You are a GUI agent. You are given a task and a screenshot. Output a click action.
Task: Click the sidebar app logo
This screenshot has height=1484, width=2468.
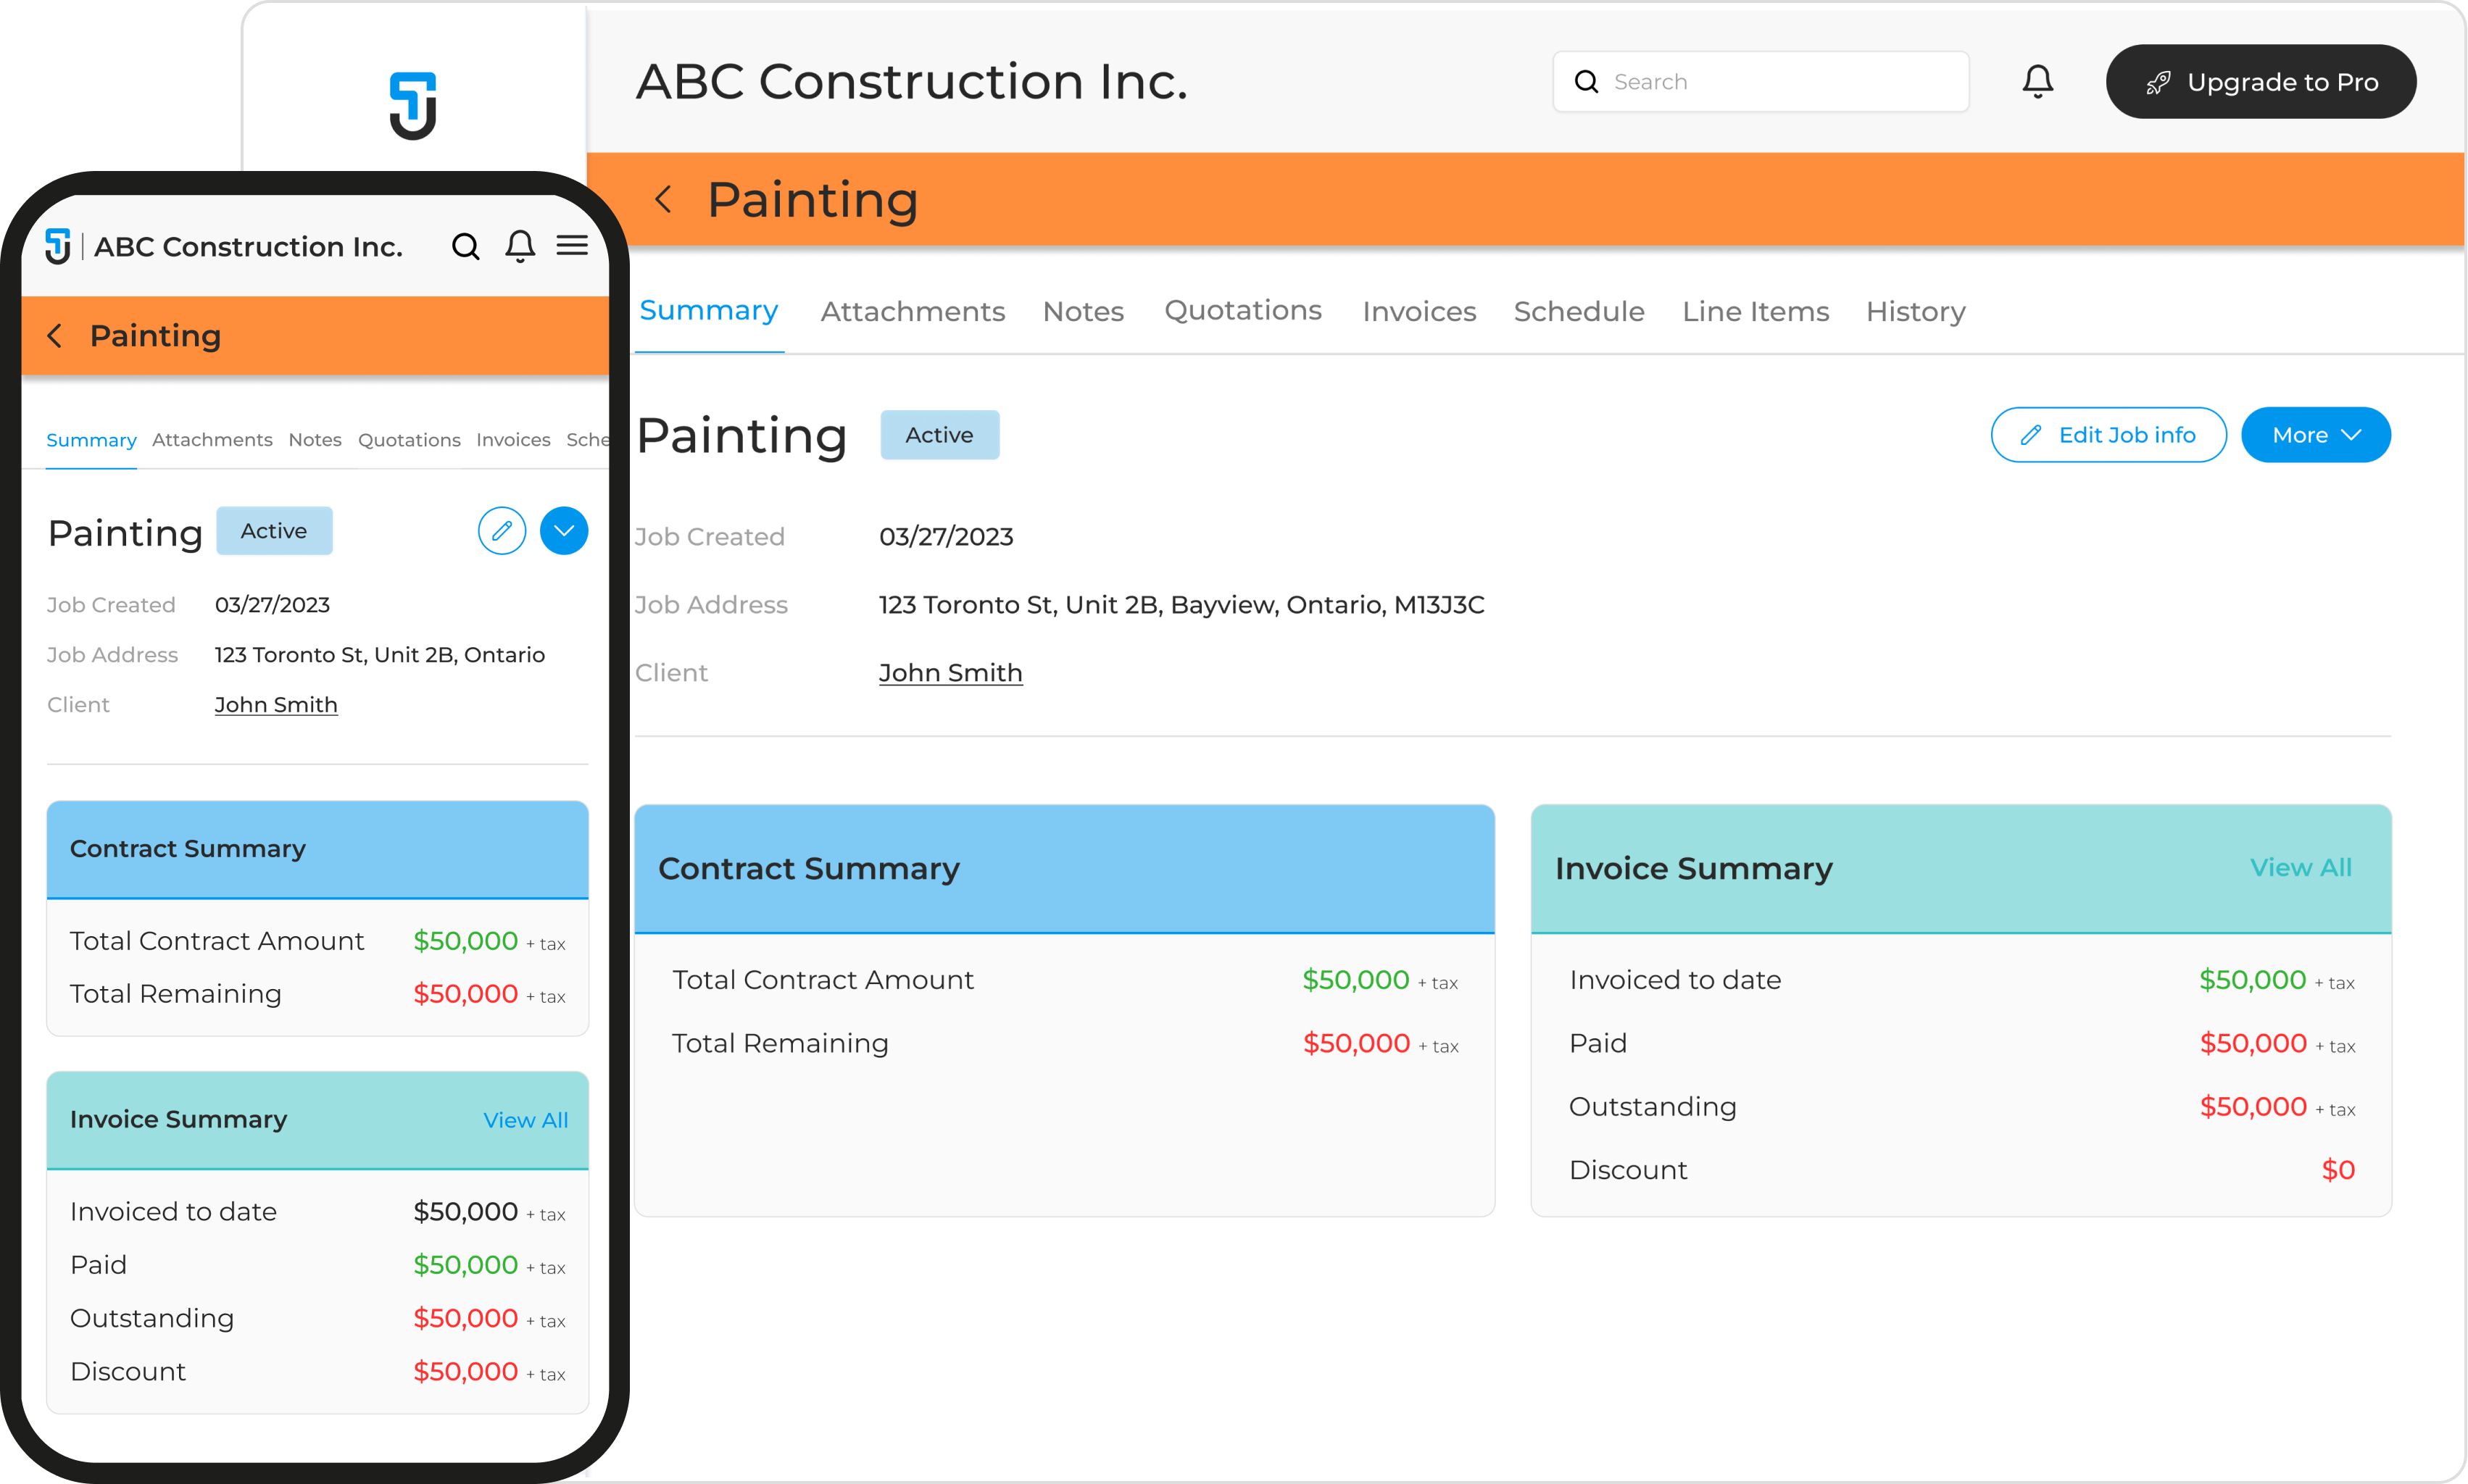[x=413, y=105]
